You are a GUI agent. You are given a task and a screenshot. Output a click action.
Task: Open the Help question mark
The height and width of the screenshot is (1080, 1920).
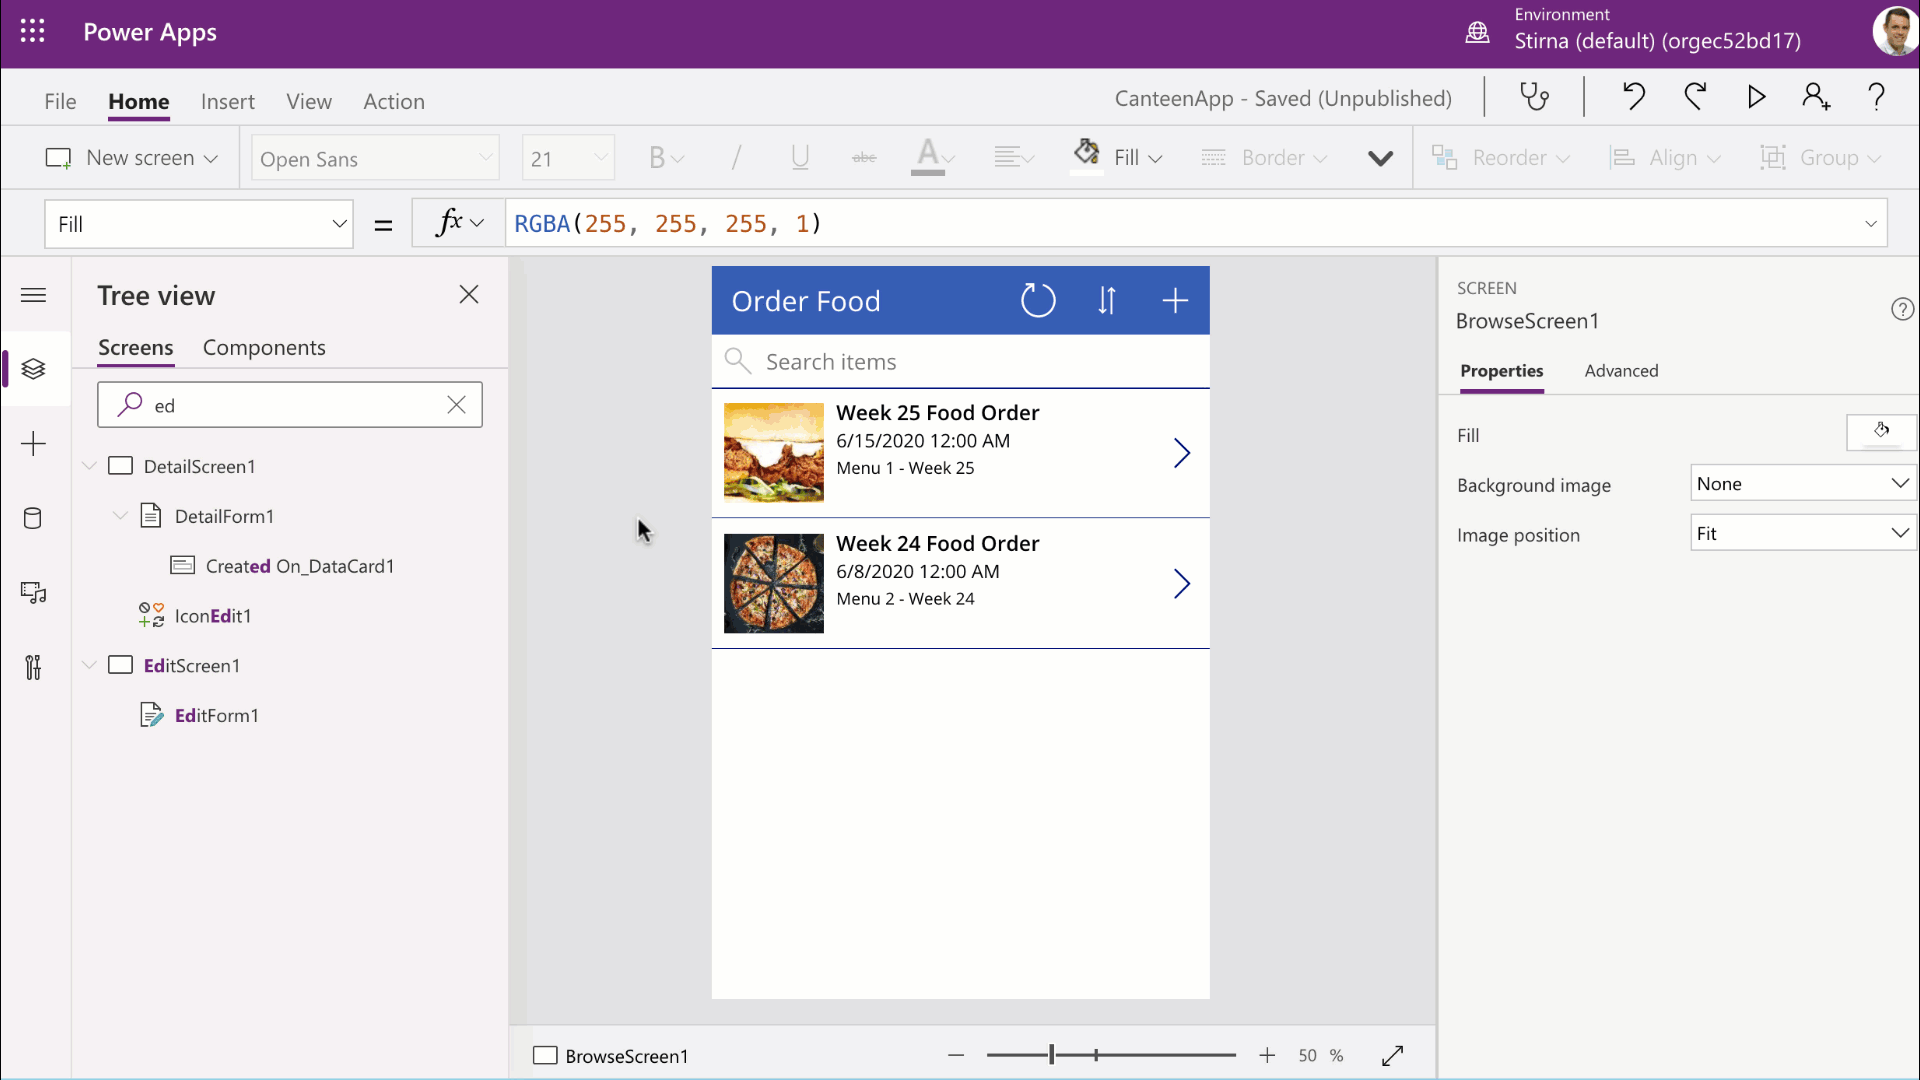[1876, 97]
